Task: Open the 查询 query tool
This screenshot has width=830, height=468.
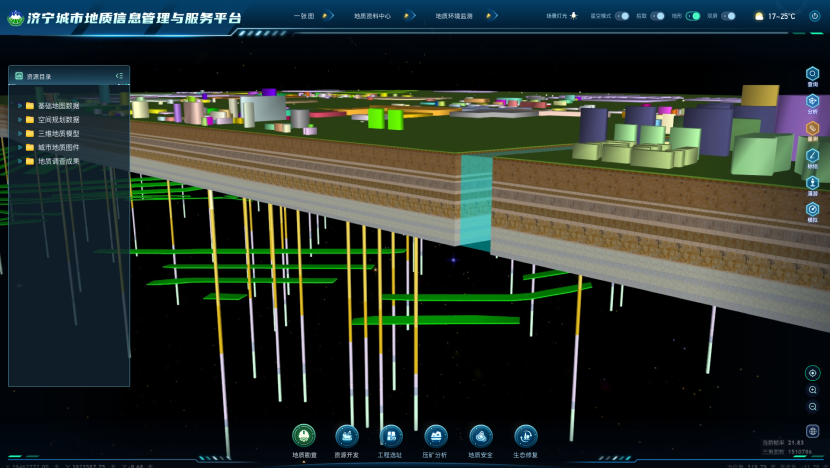Action: [x=812, y=74]
